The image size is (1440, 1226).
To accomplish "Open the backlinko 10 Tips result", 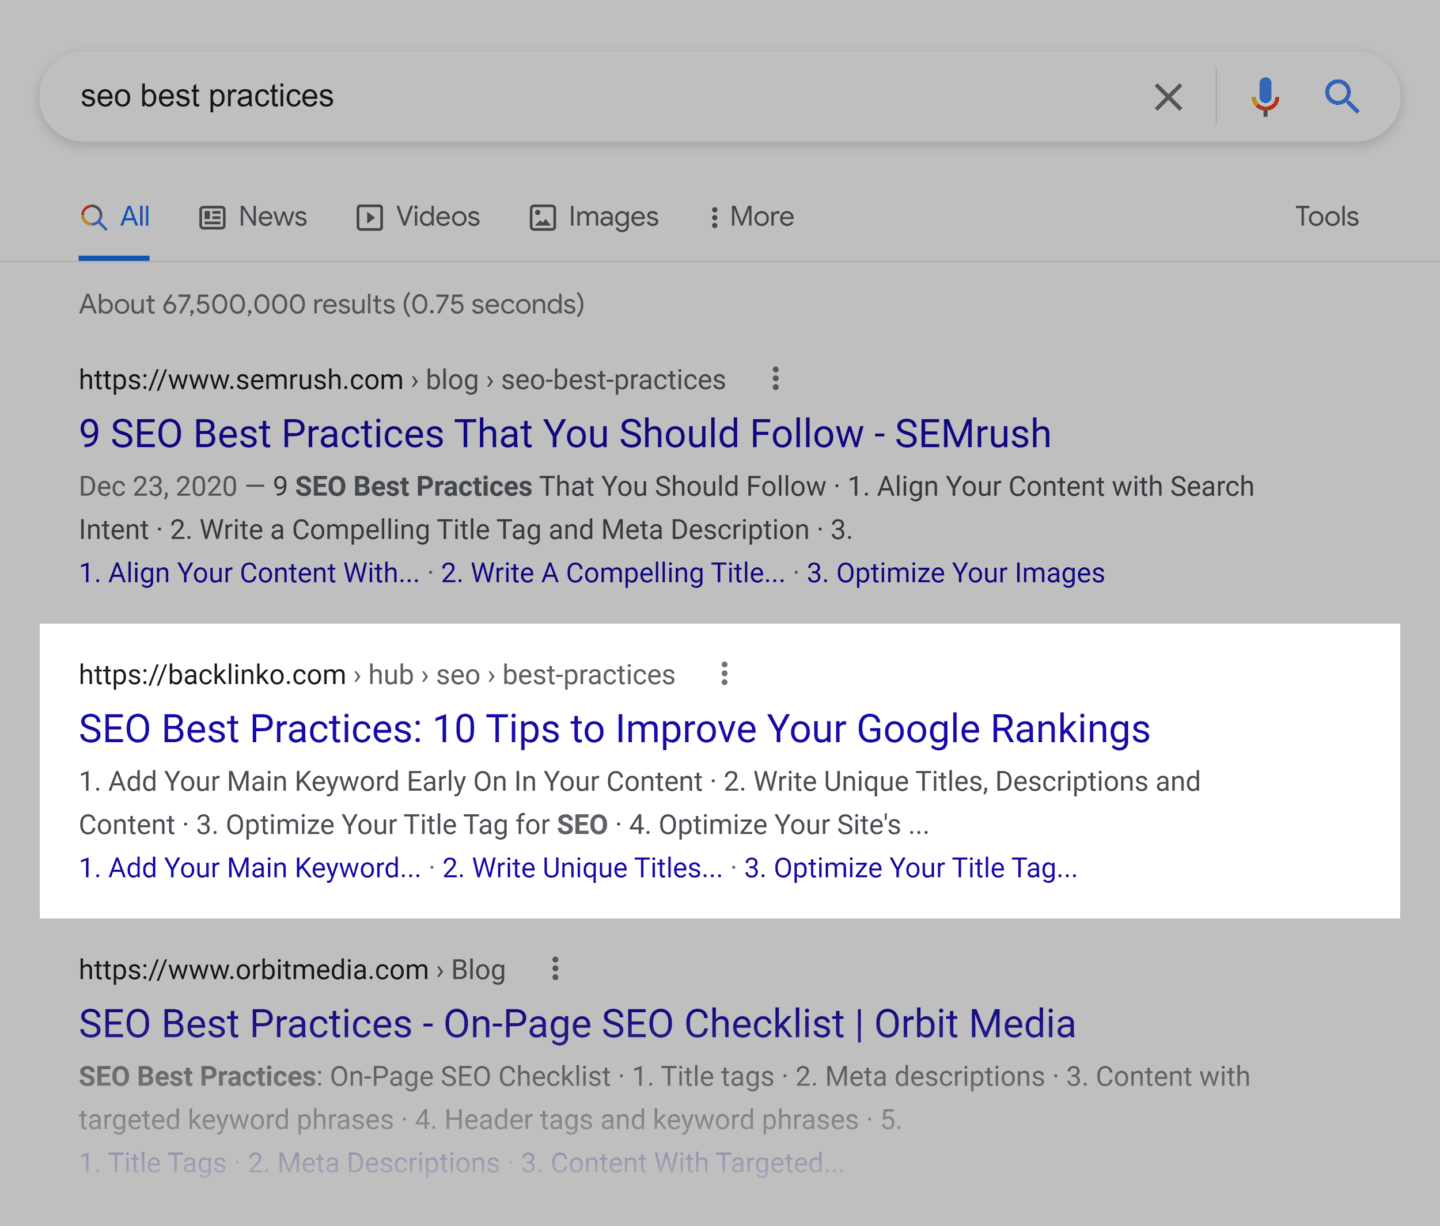I will (614, 728).
